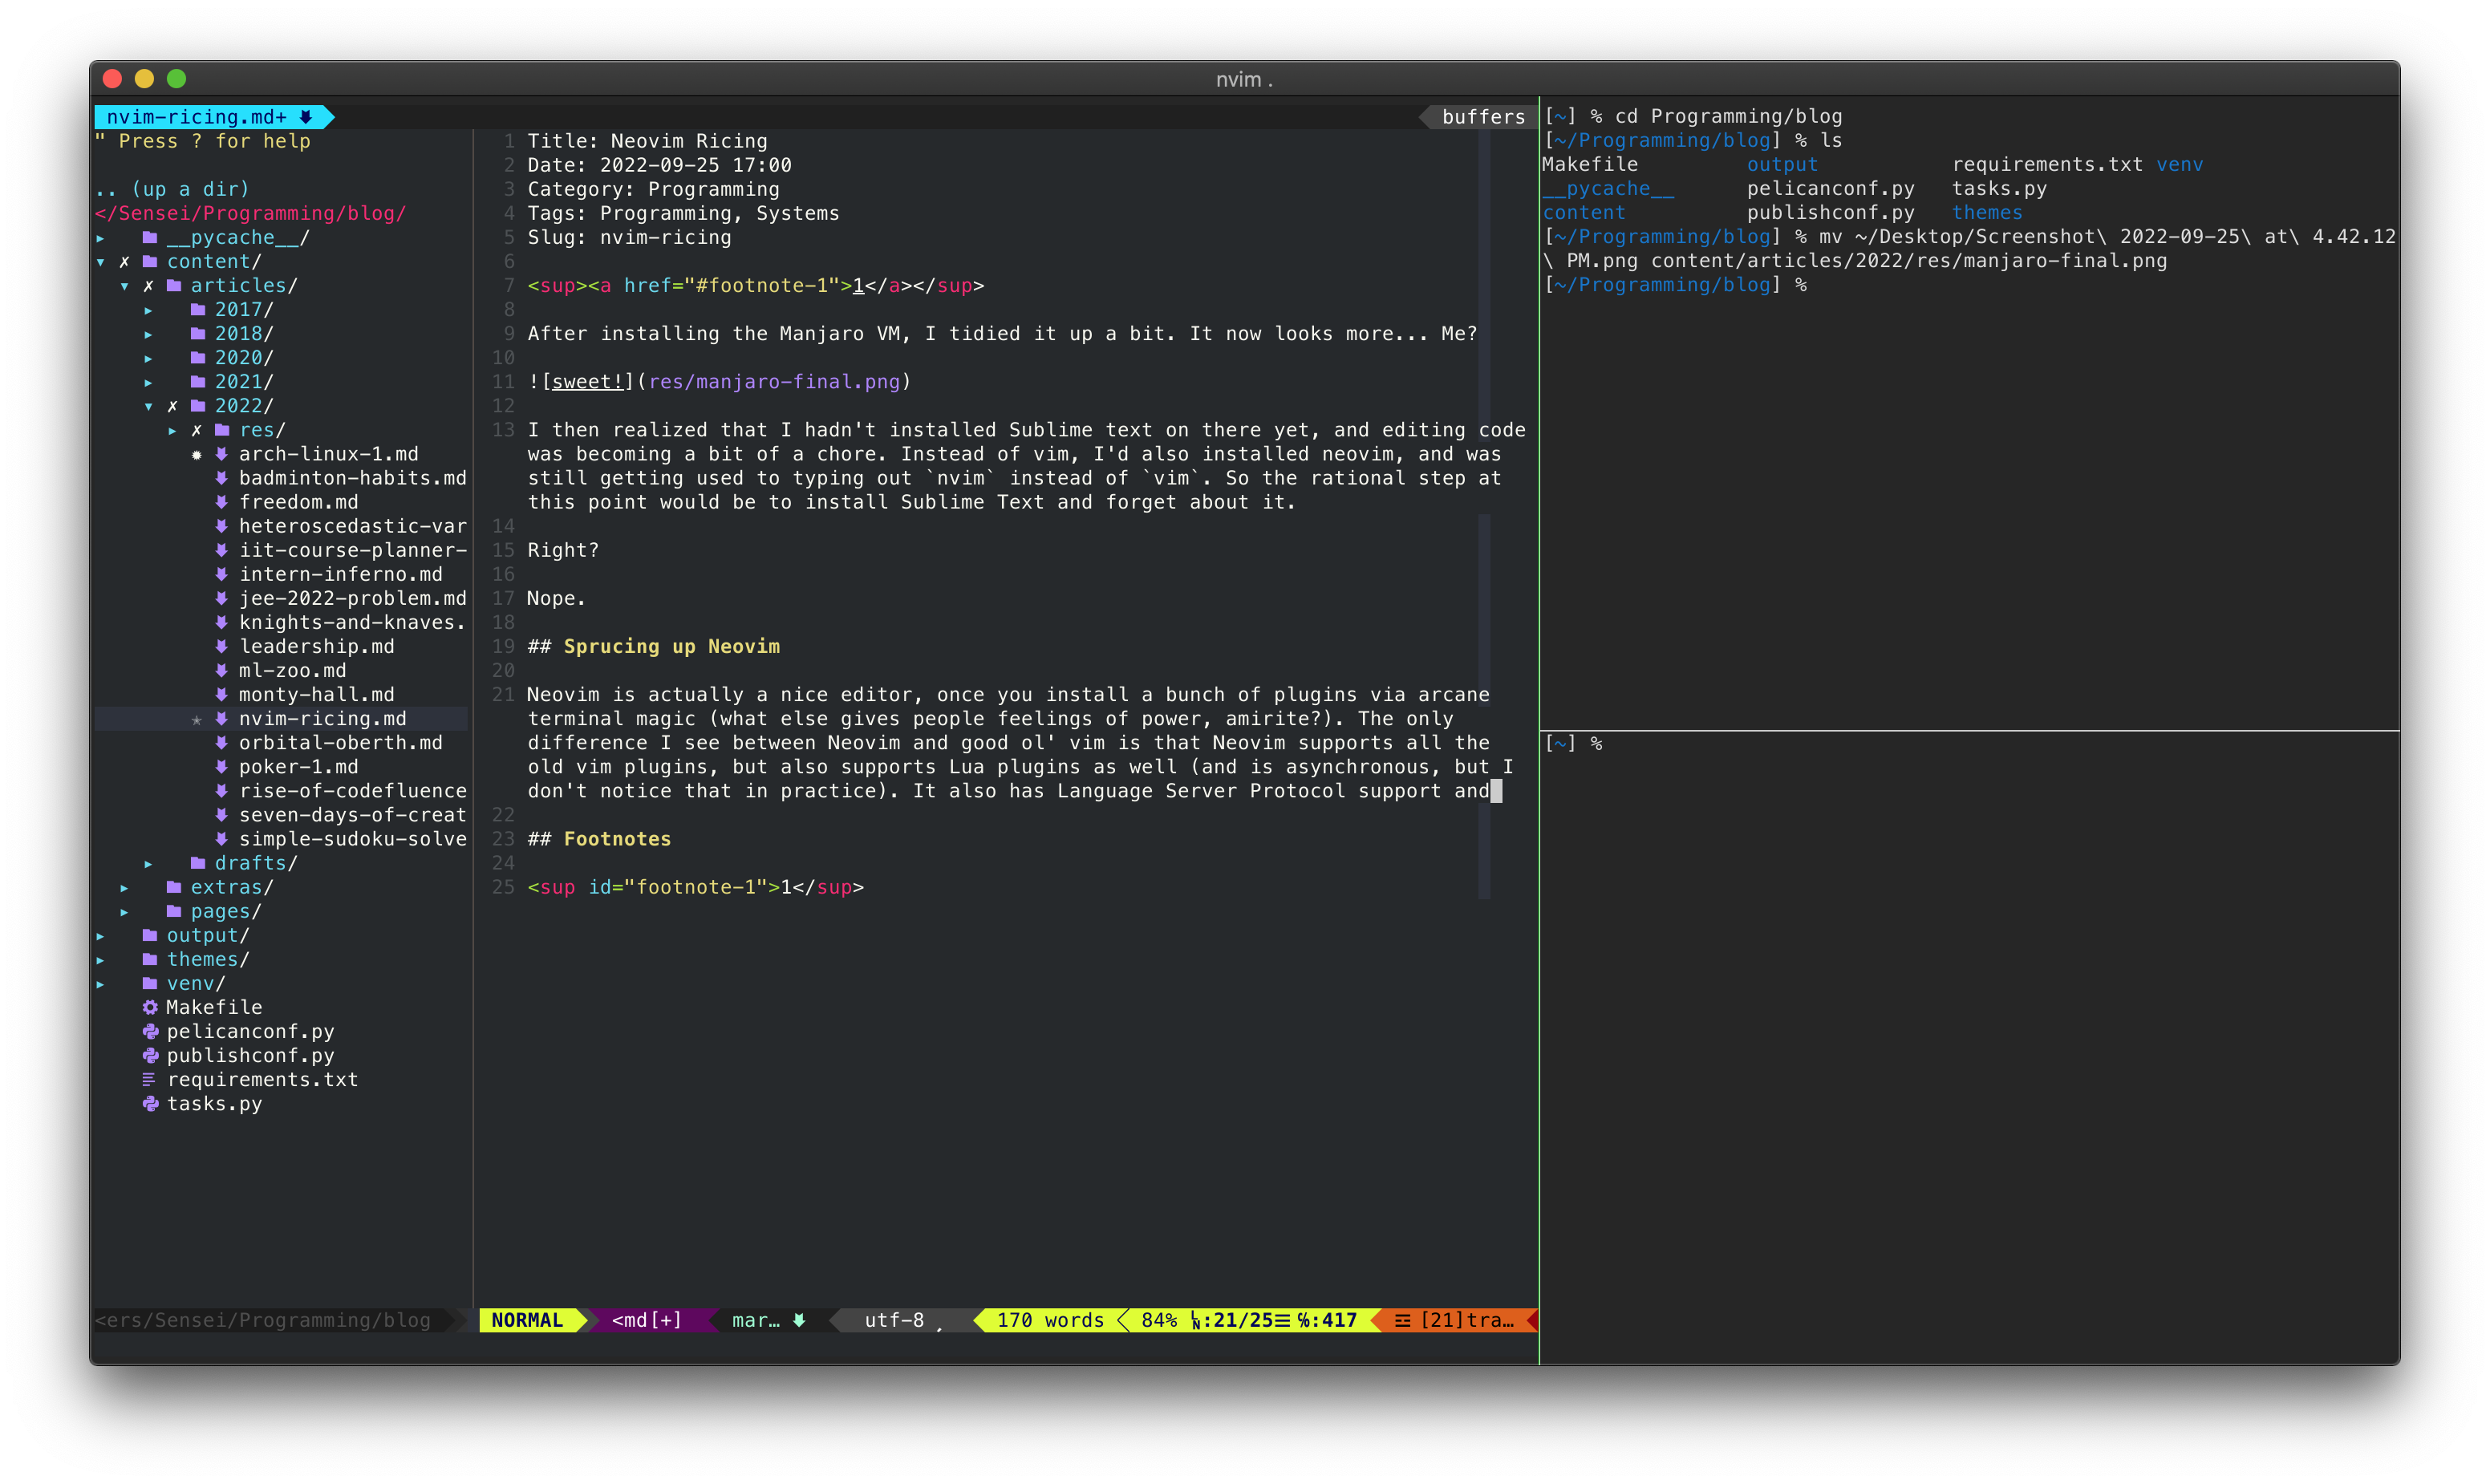
Task: Expand the themes folder arrow
Action: [100, 960]
